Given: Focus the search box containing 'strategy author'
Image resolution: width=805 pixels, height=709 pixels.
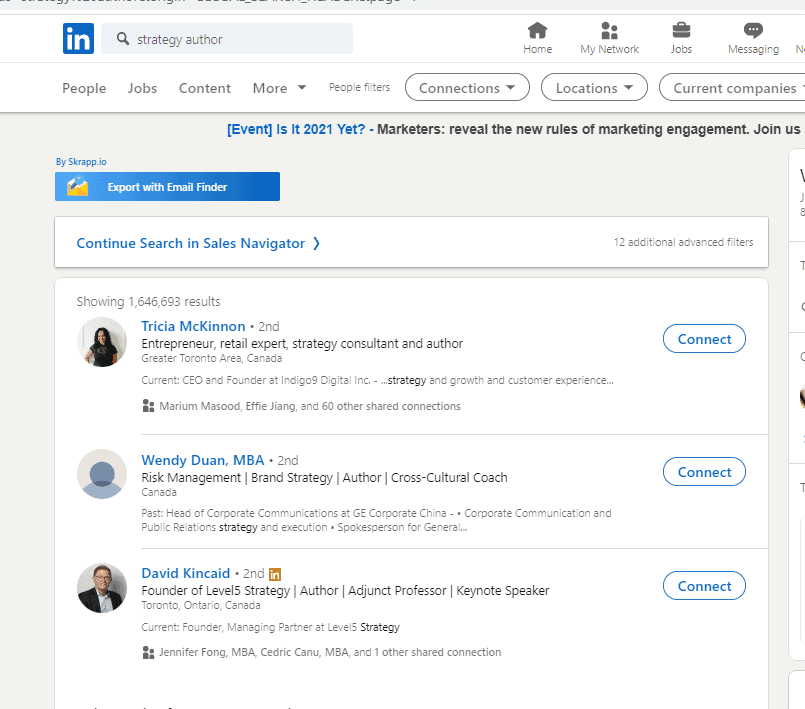Looking at the screenshot, I should (x=227, y=39).
